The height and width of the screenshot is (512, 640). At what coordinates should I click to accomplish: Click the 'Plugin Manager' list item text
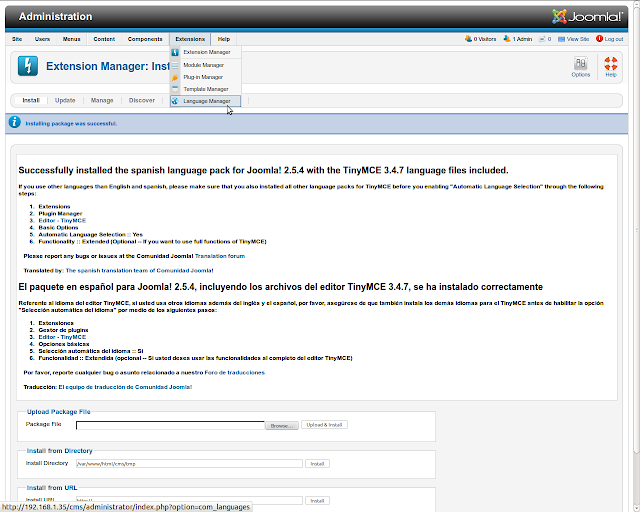tap(60, 214)
